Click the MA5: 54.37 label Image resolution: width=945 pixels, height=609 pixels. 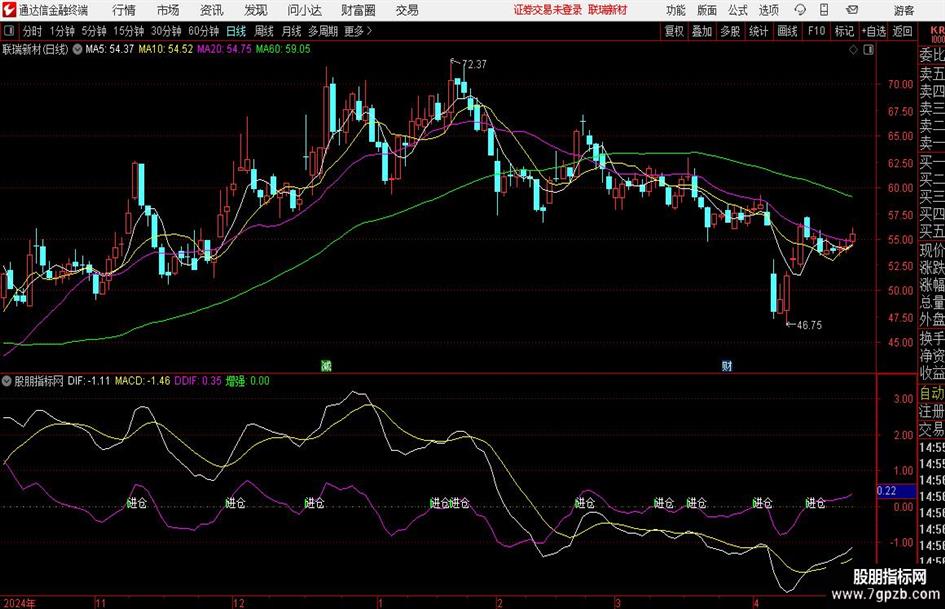point(109,49)
